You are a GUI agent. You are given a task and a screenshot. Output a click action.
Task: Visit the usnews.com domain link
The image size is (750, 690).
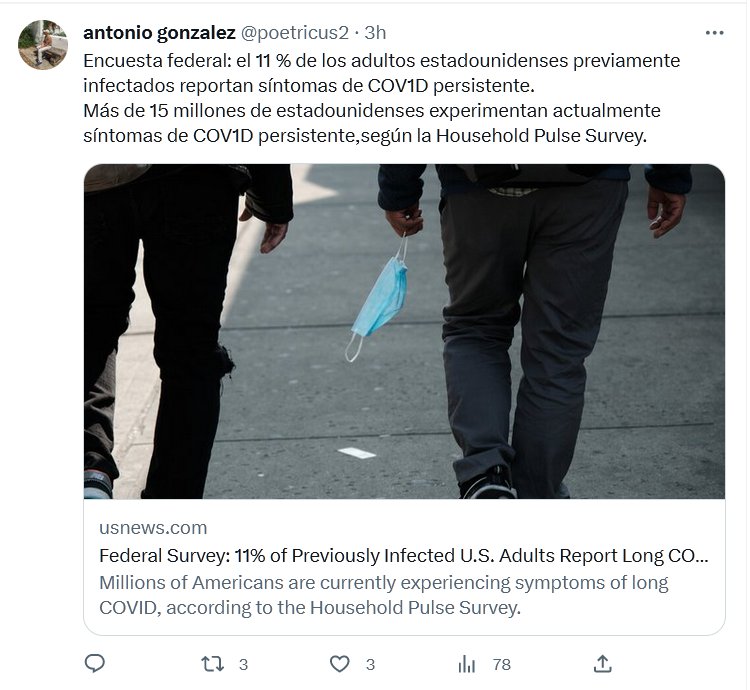pos(153,528)
